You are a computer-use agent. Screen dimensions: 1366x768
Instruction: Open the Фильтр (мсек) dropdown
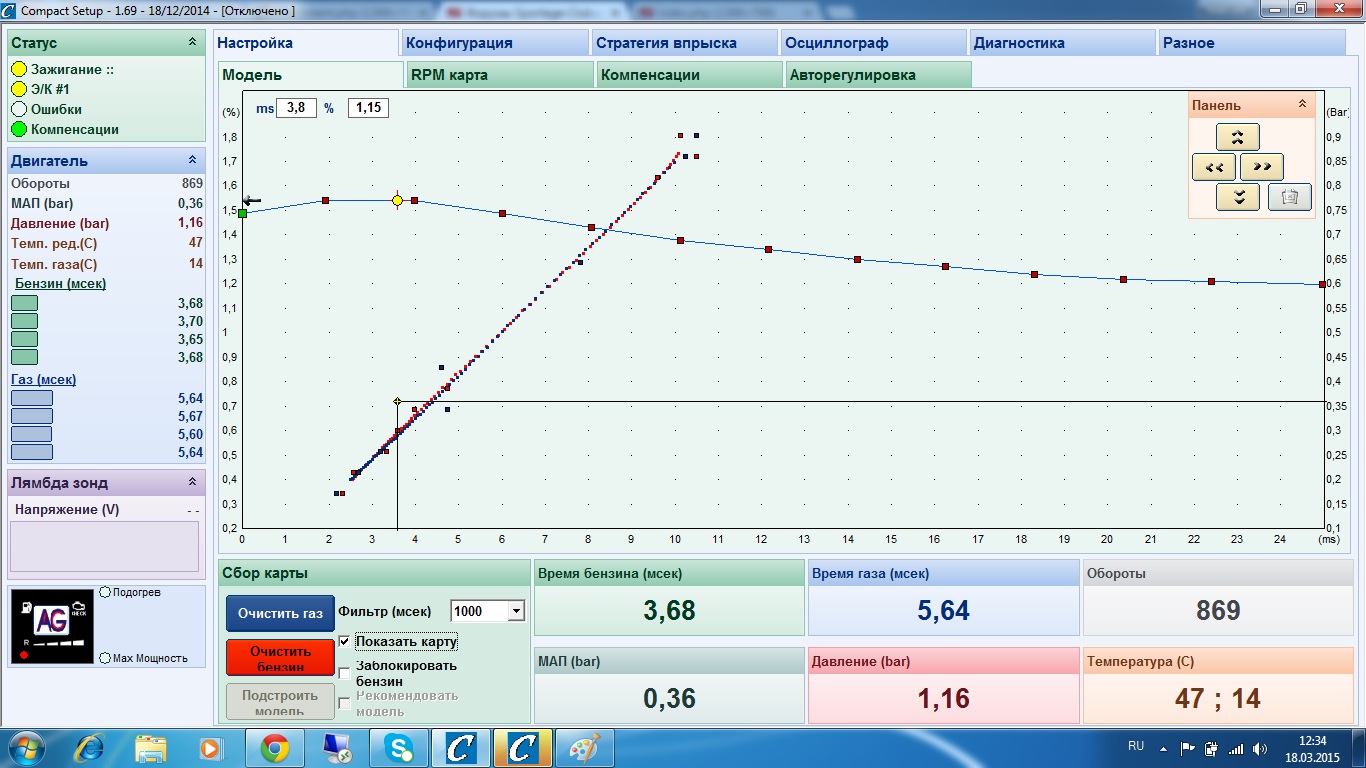pyautogui.click(x=516, y=611)
